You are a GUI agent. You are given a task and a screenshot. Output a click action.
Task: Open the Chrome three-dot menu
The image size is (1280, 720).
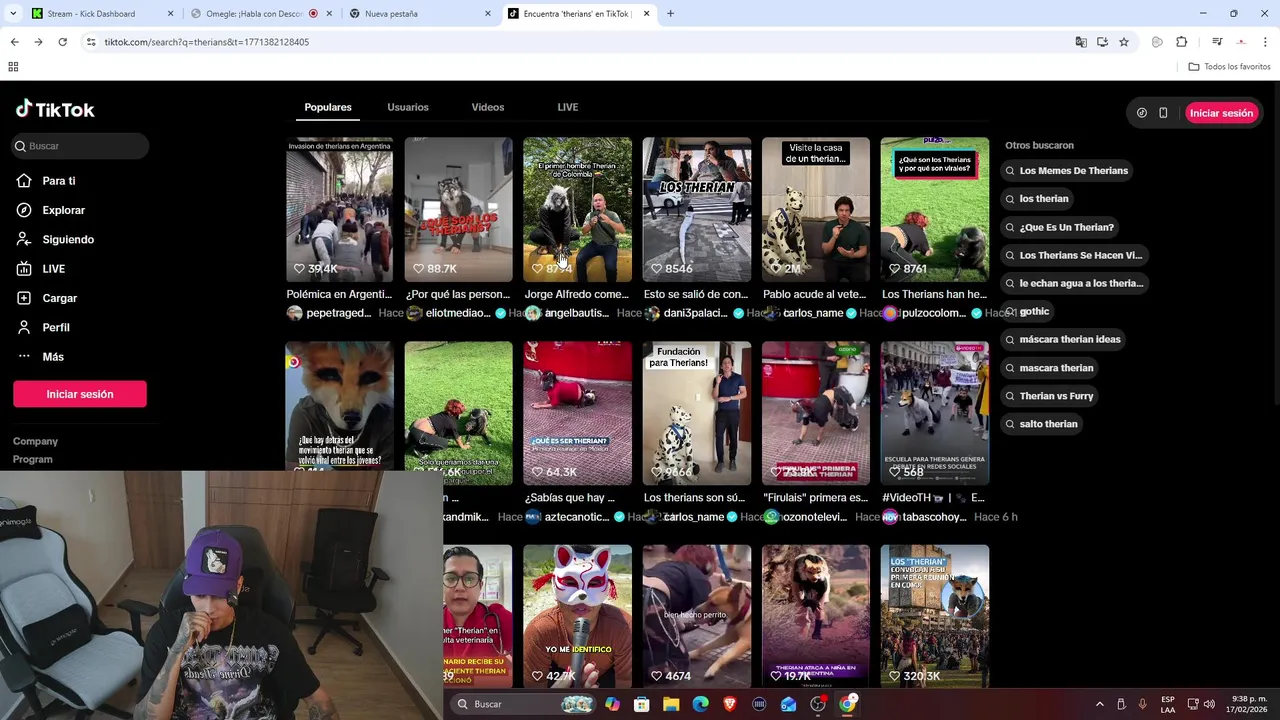[x=1265, y=42]
